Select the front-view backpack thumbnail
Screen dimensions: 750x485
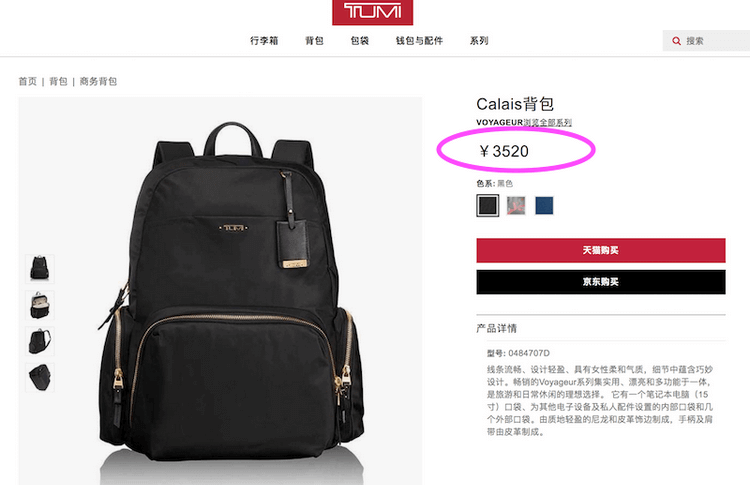[x=40, y=269]
